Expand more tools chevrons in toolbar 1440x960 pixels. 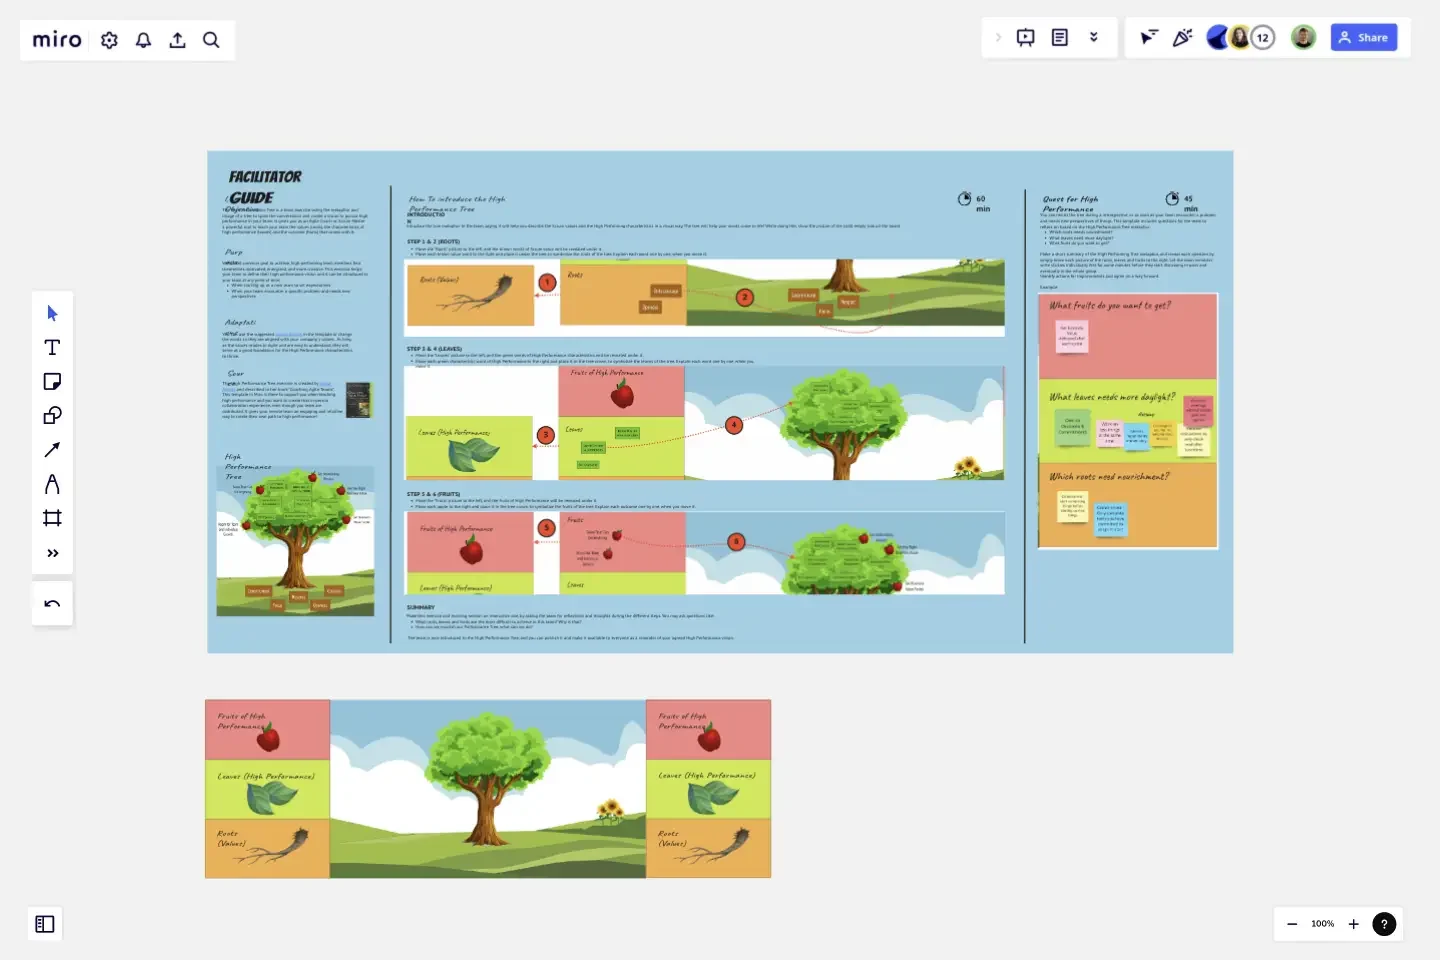[x=52, y=553]
